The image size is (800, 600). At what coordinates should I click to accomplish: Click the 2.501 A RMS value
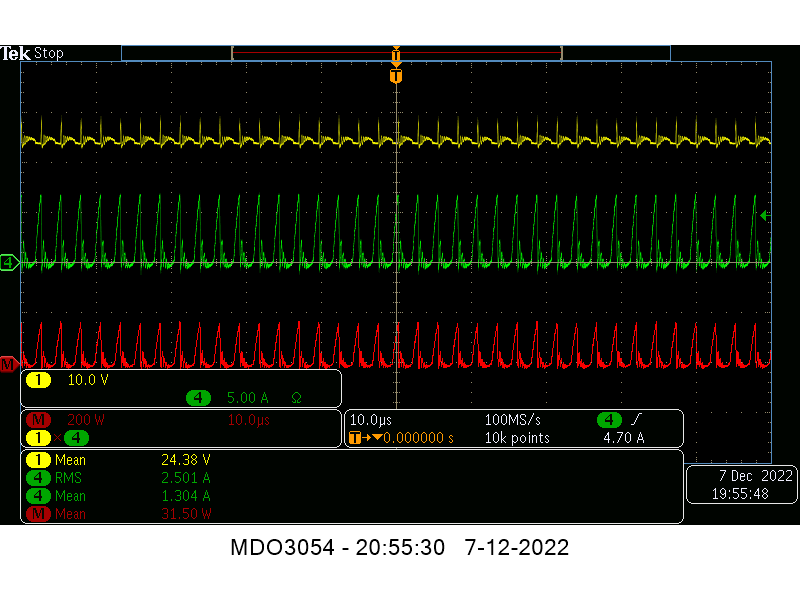click(x=186, y=478)
